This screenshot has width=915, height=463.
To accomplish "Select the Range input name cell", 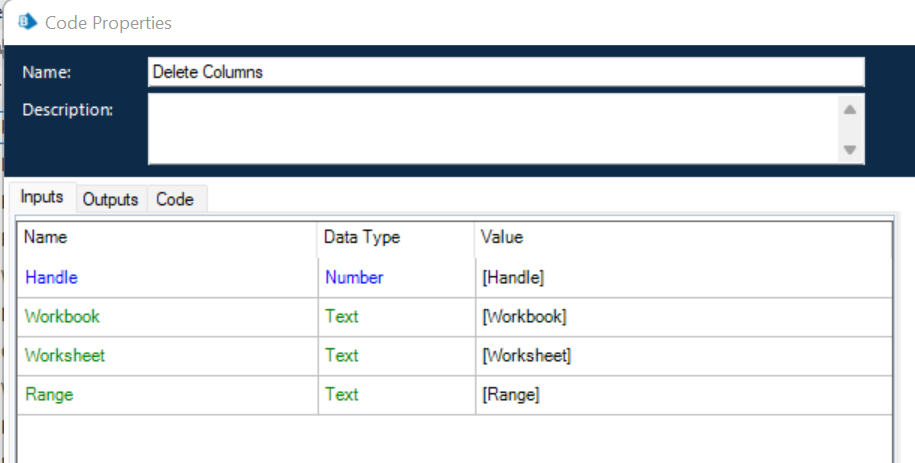I will pyautogui.click(x=167, y=395).
